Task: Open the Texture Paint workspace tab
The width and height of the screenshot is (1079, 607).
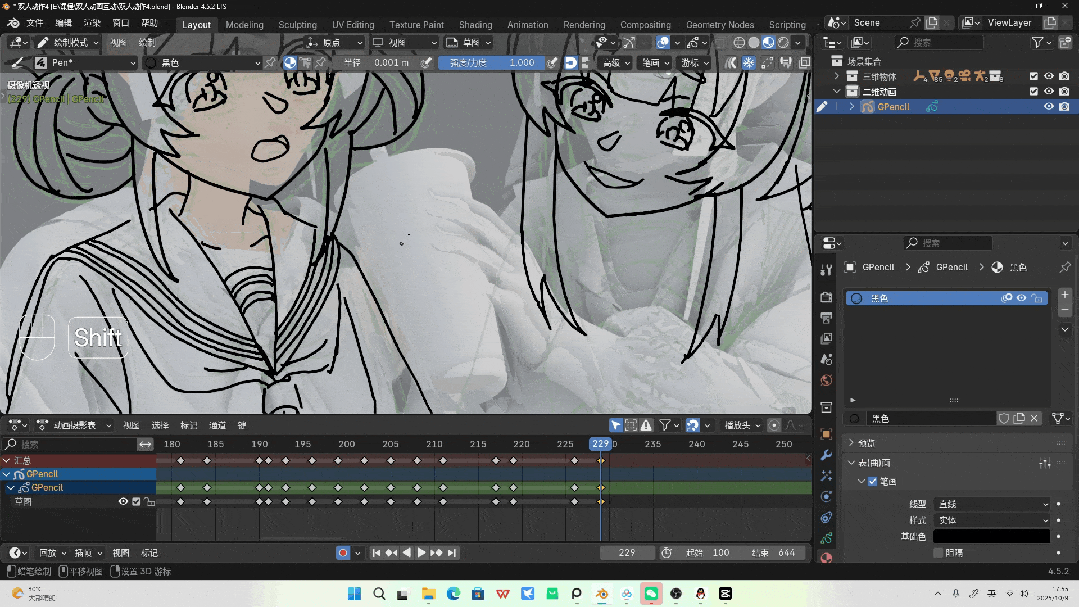Action: (416, 25)
